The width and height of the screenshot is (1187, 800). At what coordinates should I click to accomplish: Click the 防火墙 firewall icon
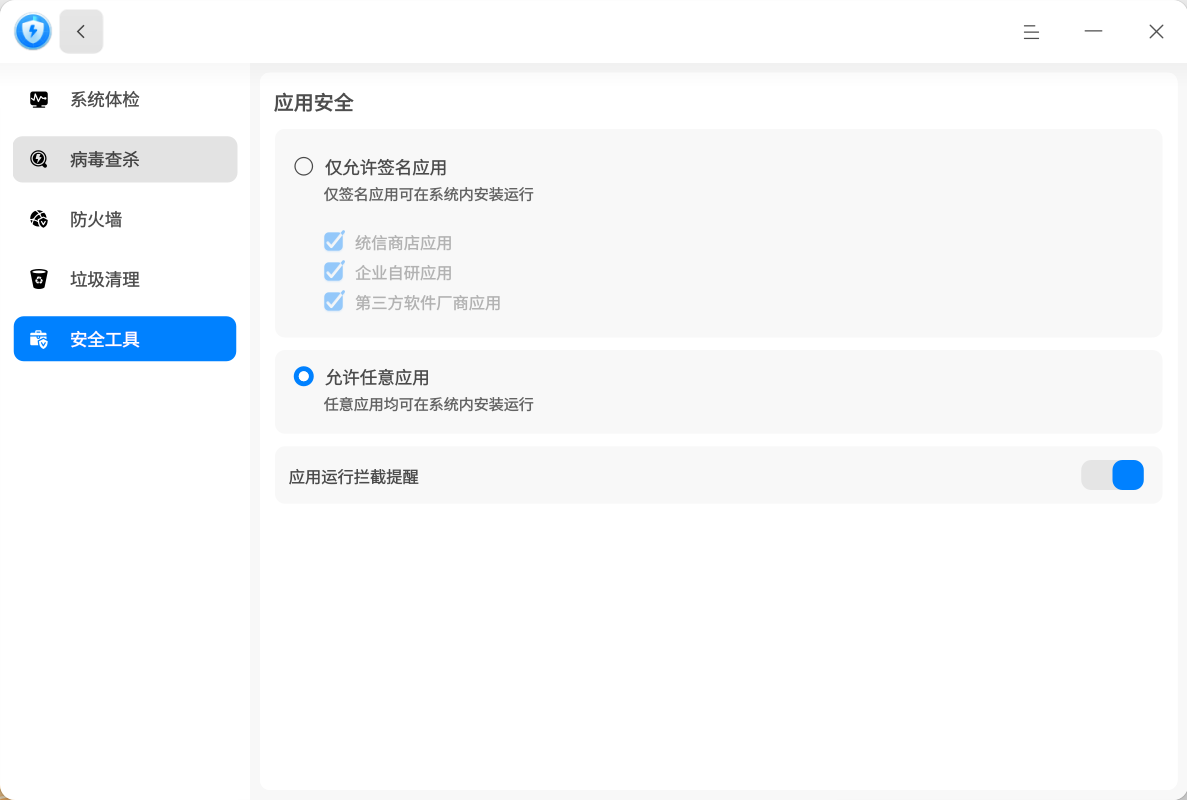pyautogui.click(x=39, y=220)
